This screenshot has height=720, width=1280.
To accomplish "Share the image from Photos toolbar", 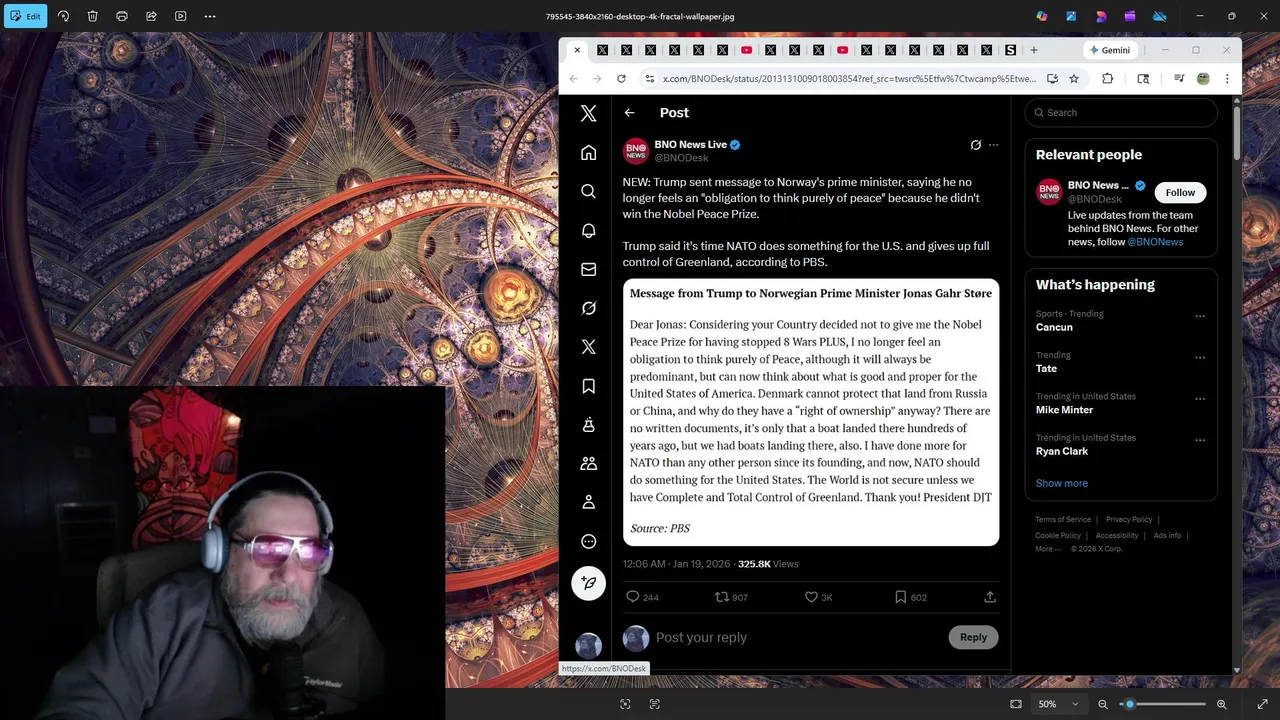I will pyautogui.click(x=151, y=16).
